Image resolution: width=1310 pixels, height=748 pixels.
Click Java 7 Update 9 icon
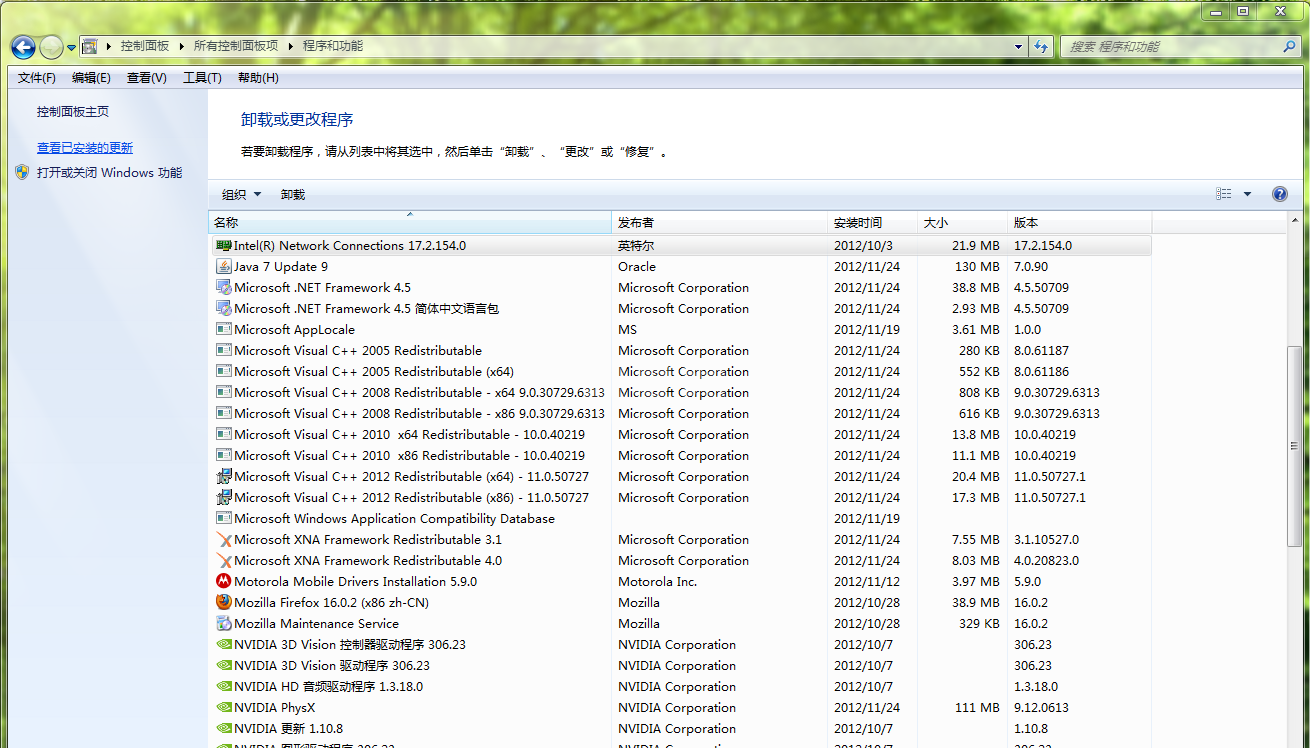click(x=224, y=266)
